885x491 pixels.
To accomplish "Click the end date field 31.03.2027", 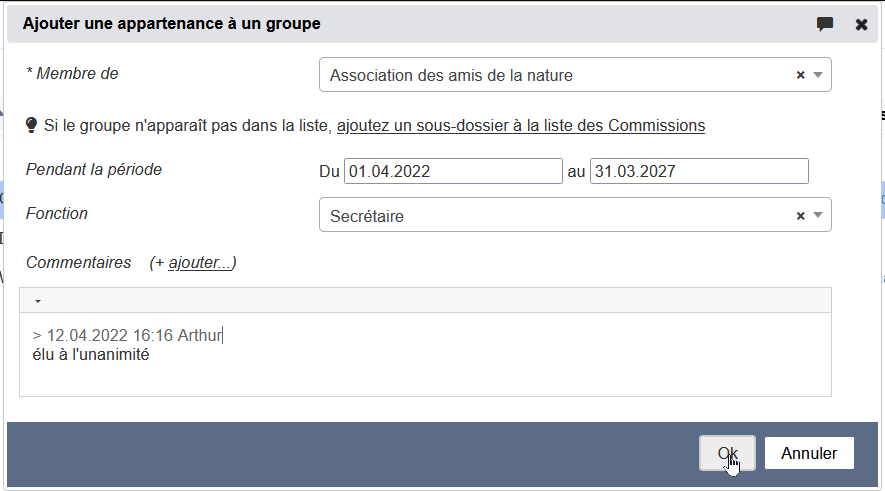I will pos(698,171).
